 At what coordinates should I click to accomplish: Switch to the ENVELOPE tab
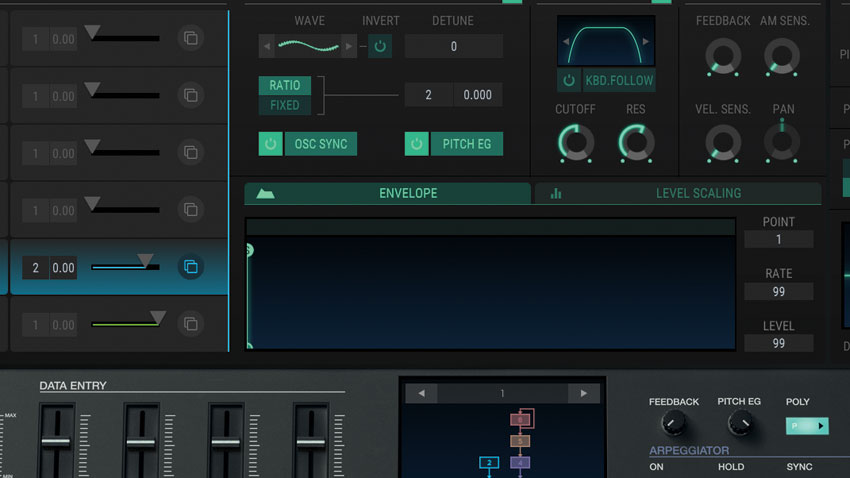[x=388, y=193]
